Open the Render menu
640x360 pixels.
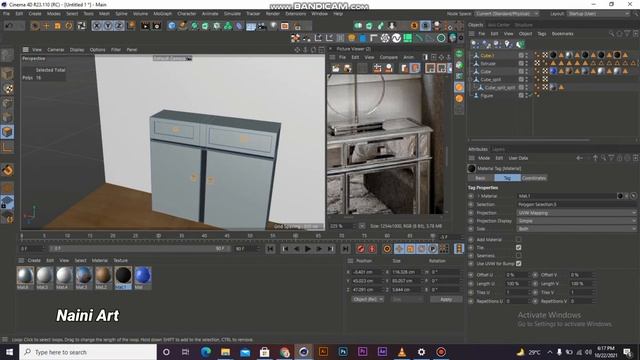pos(273,13)
